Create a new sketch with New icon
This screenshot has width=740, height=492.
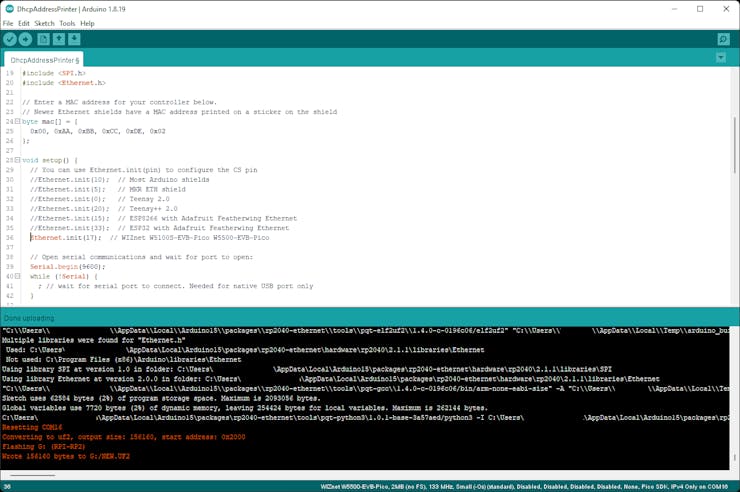point(43,39)
